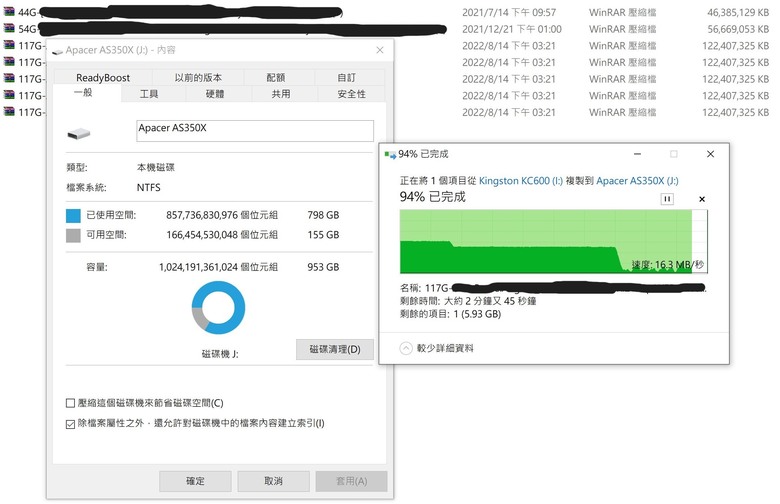Viewport: 780px width, 504px height.
Task: Enable 壓縮這個磁碟機來節省磁碟空間 checkbox
Action: pyautogui.click(x=70, y=403)
